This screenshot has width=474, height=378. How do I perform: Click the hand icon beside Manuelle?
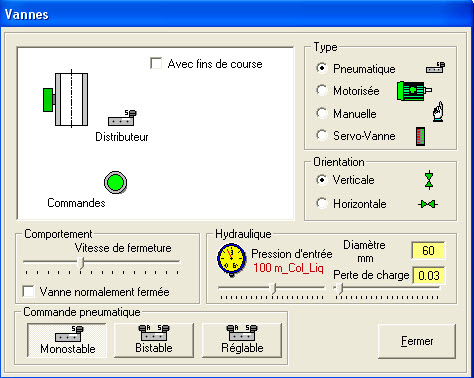pyautogui.click(x=438, y=112)
